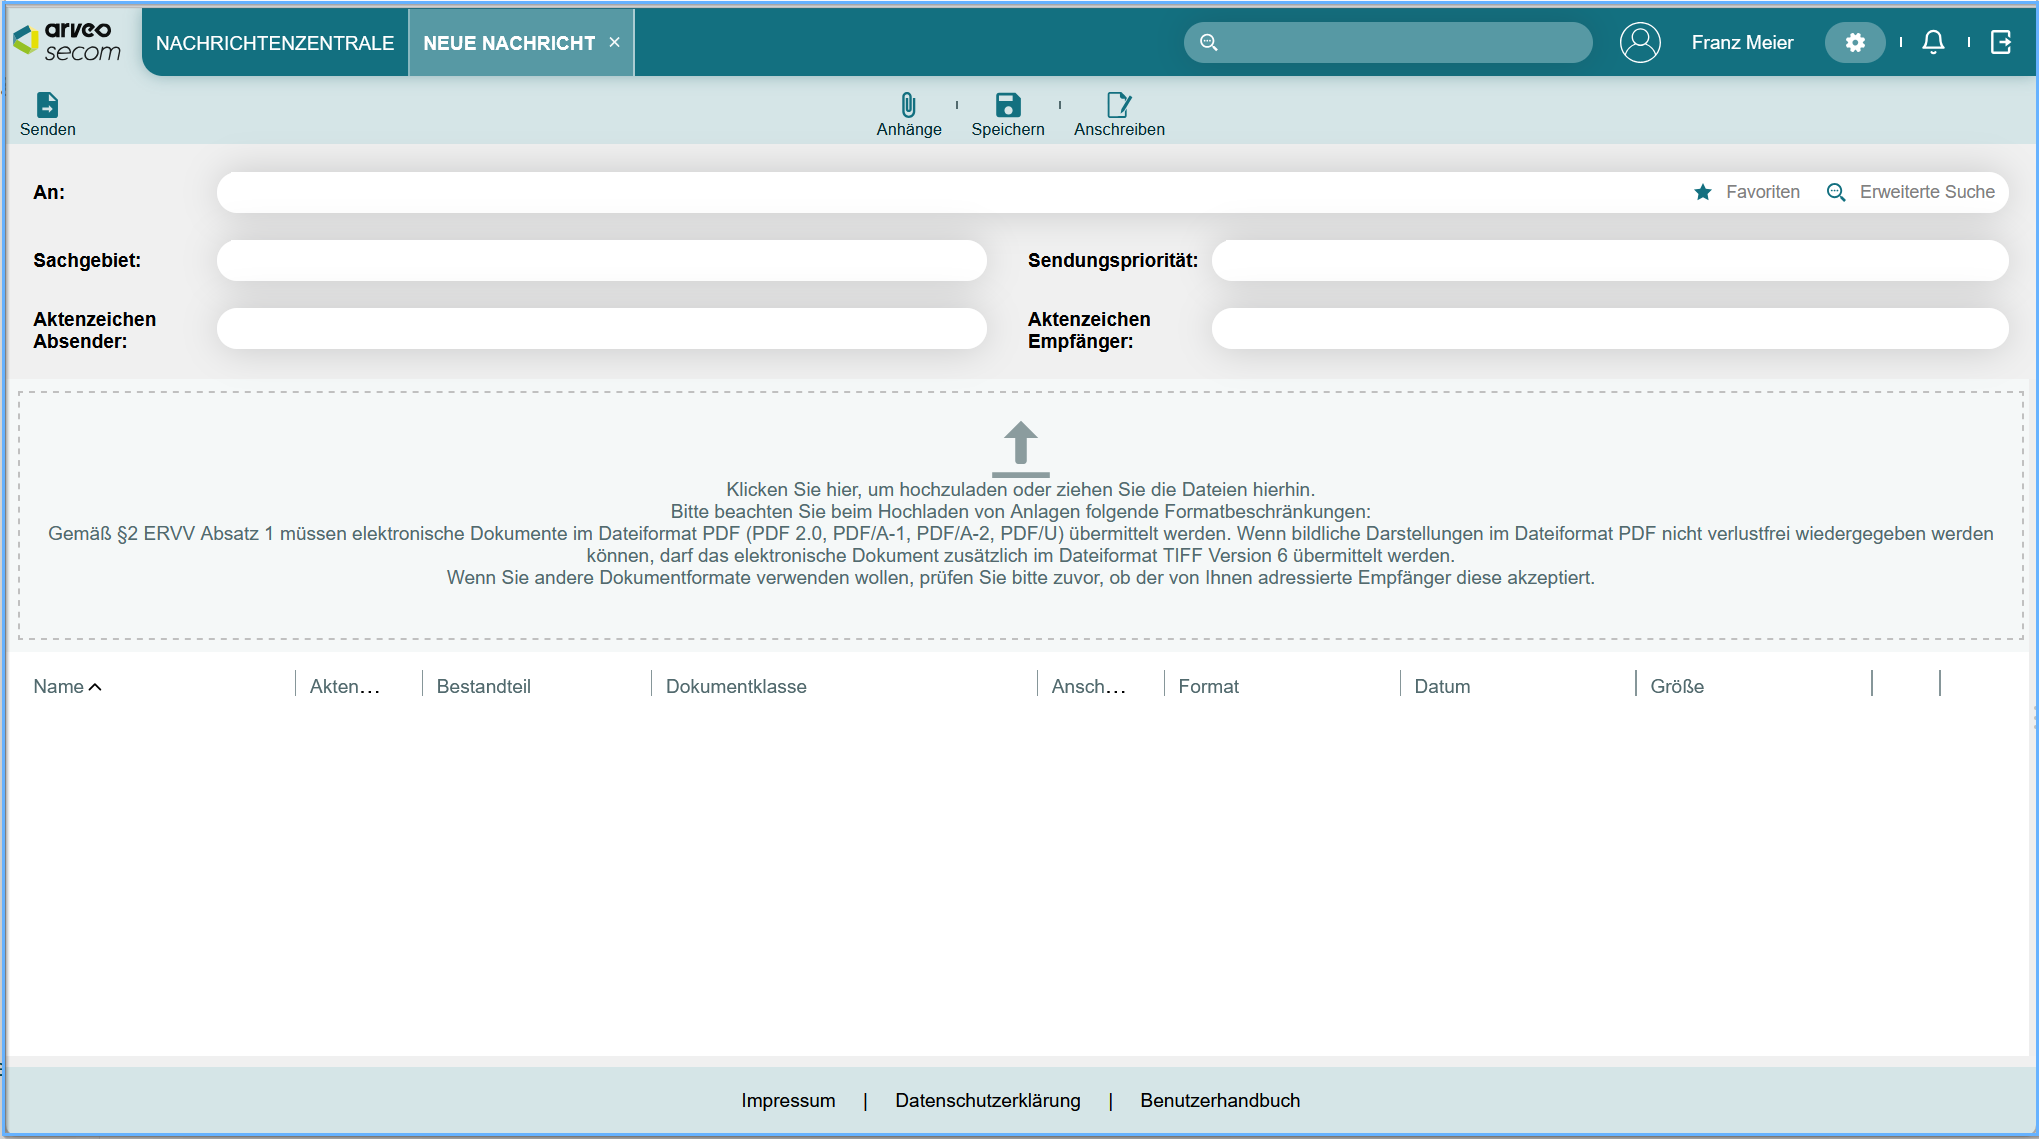
Task: Open the Sendungspriorität dropdown field
Action: [1609, 260]
